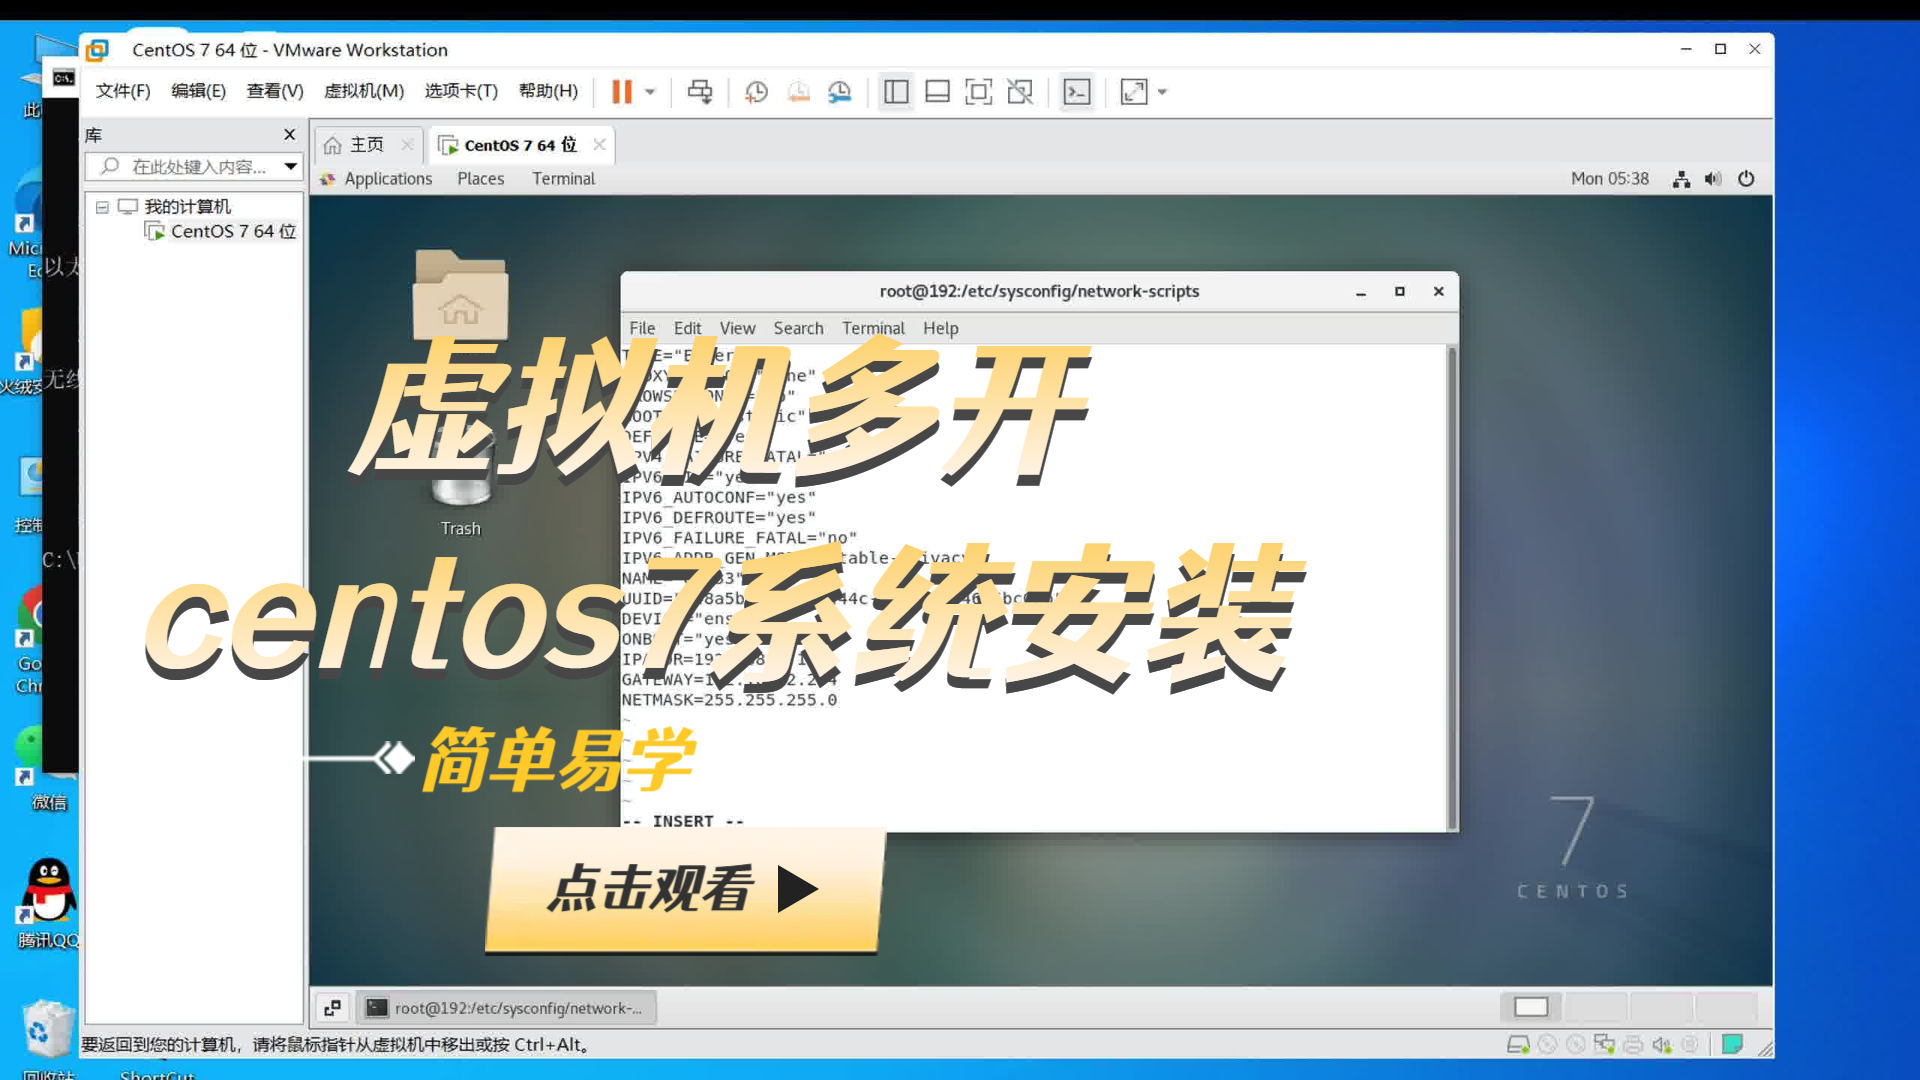Open the 文件(F) menu
The image size is (1920, 1080).
point(123,91)
